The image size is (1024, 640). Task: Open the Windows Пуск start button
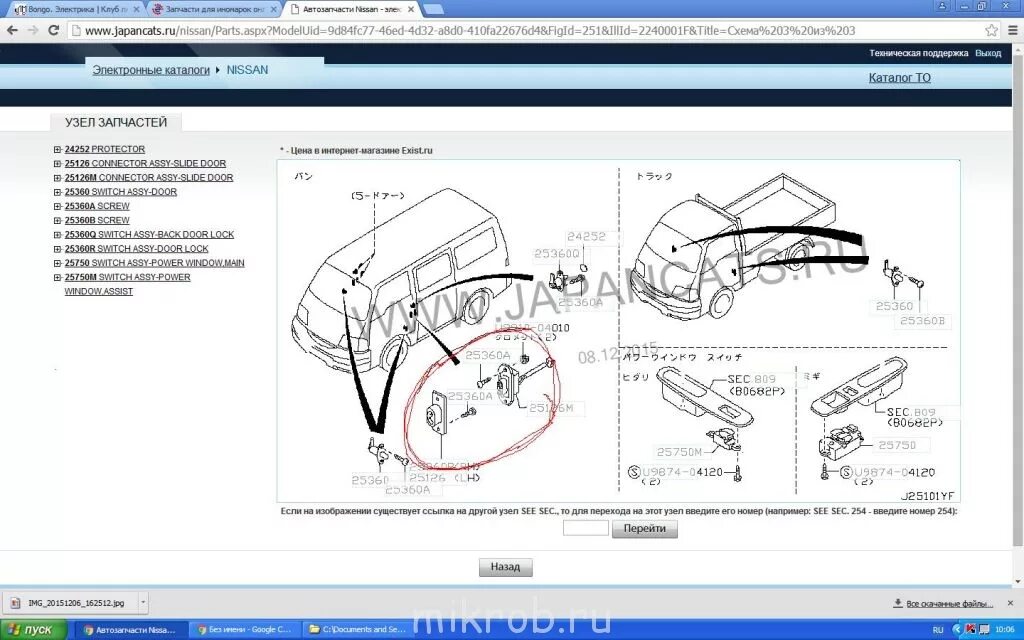[33, 630]
